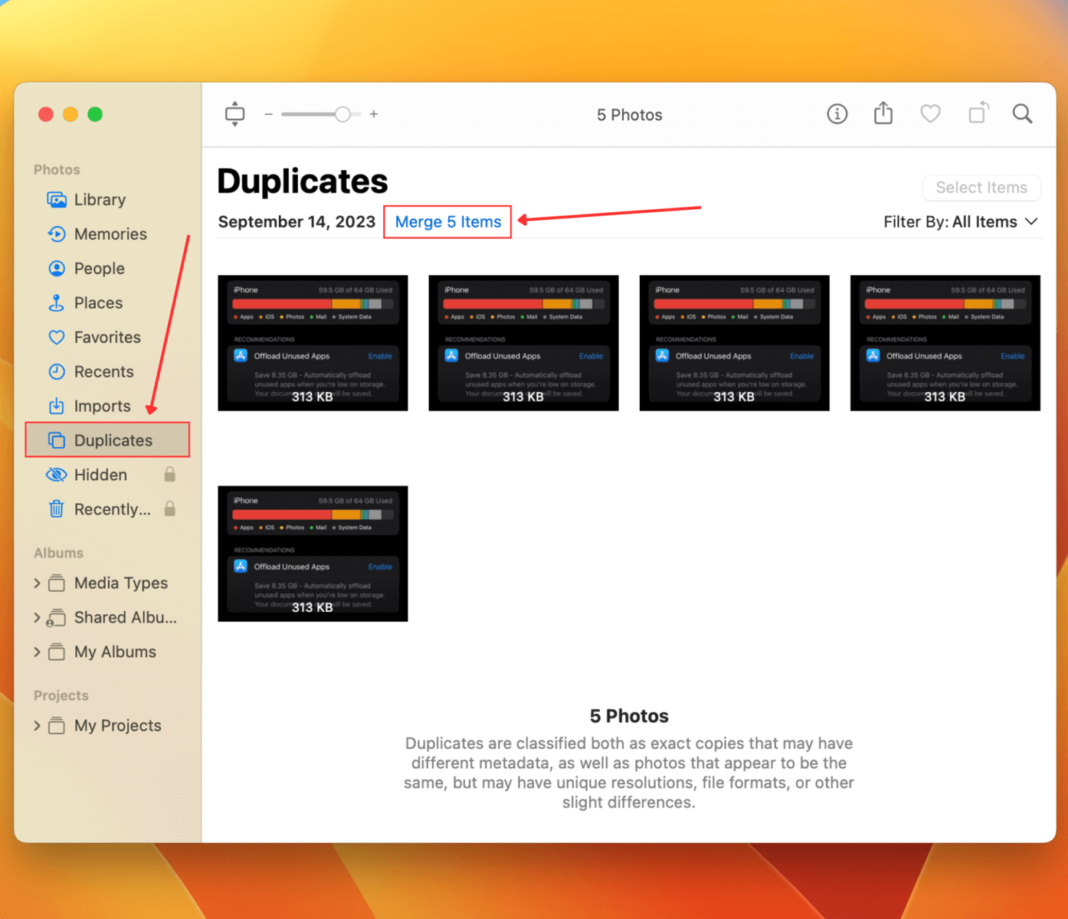The height and width of the screenshot is (919, 1068).
Task: Expand the My Albums list
Action: (37, 651)
